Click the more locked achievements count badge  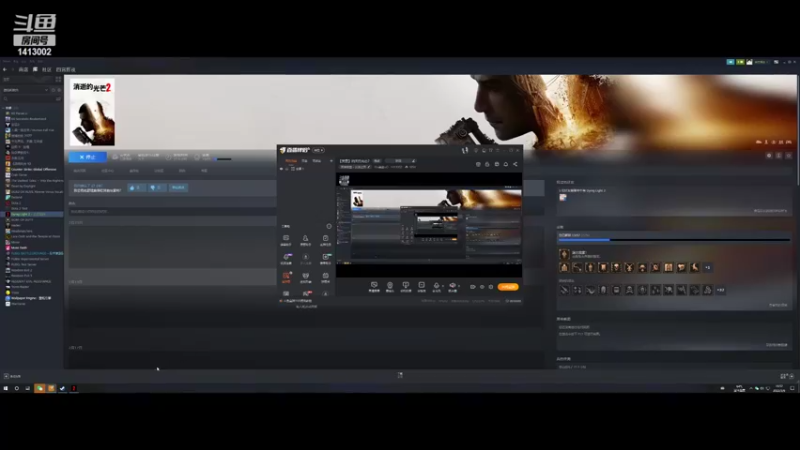coord(720,290)
